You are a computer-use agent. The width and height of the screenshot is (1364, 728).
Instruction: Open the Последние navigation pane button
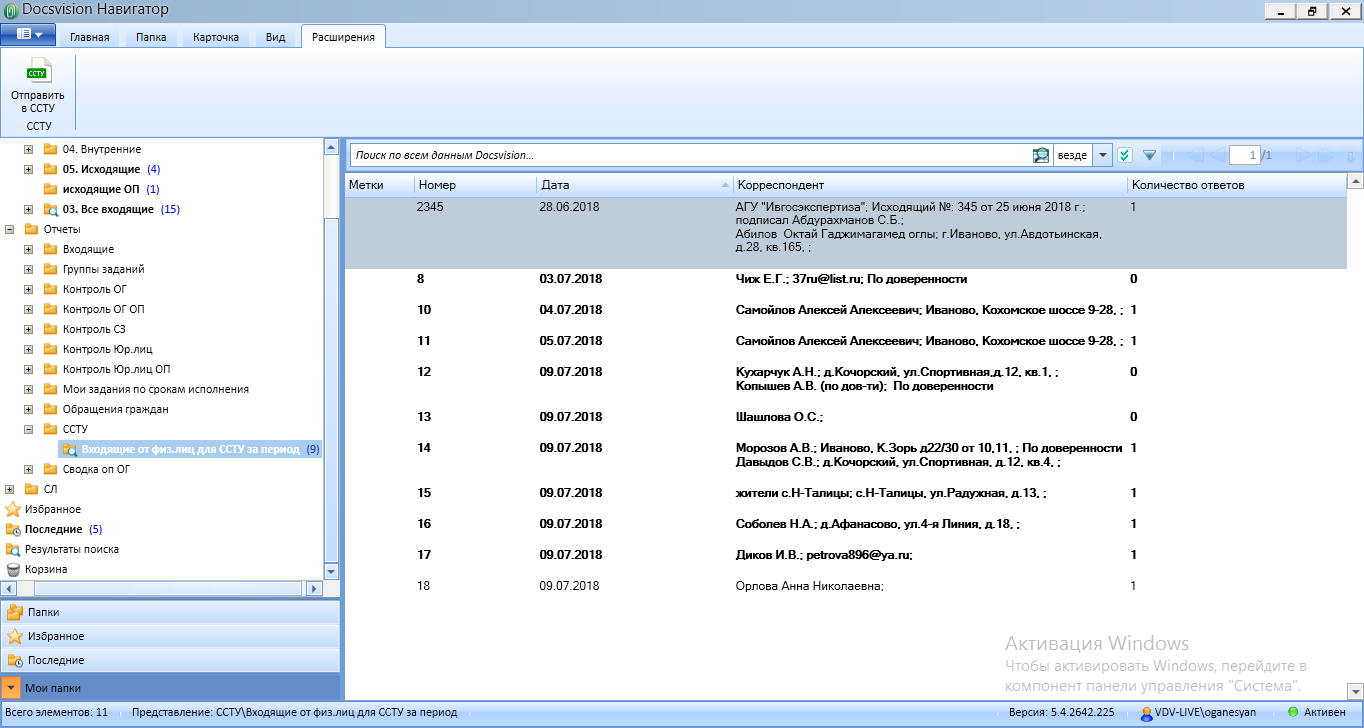[x=171, y=660]
